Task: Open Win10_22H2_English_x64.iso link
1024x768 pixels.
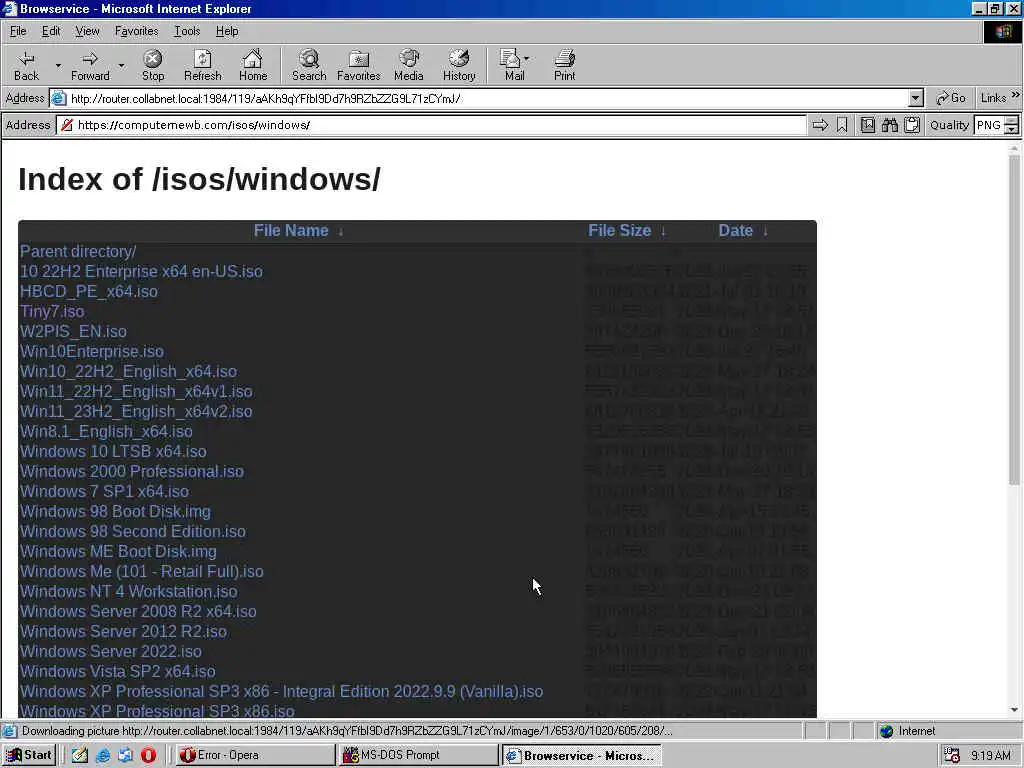Action: point(129,372)
